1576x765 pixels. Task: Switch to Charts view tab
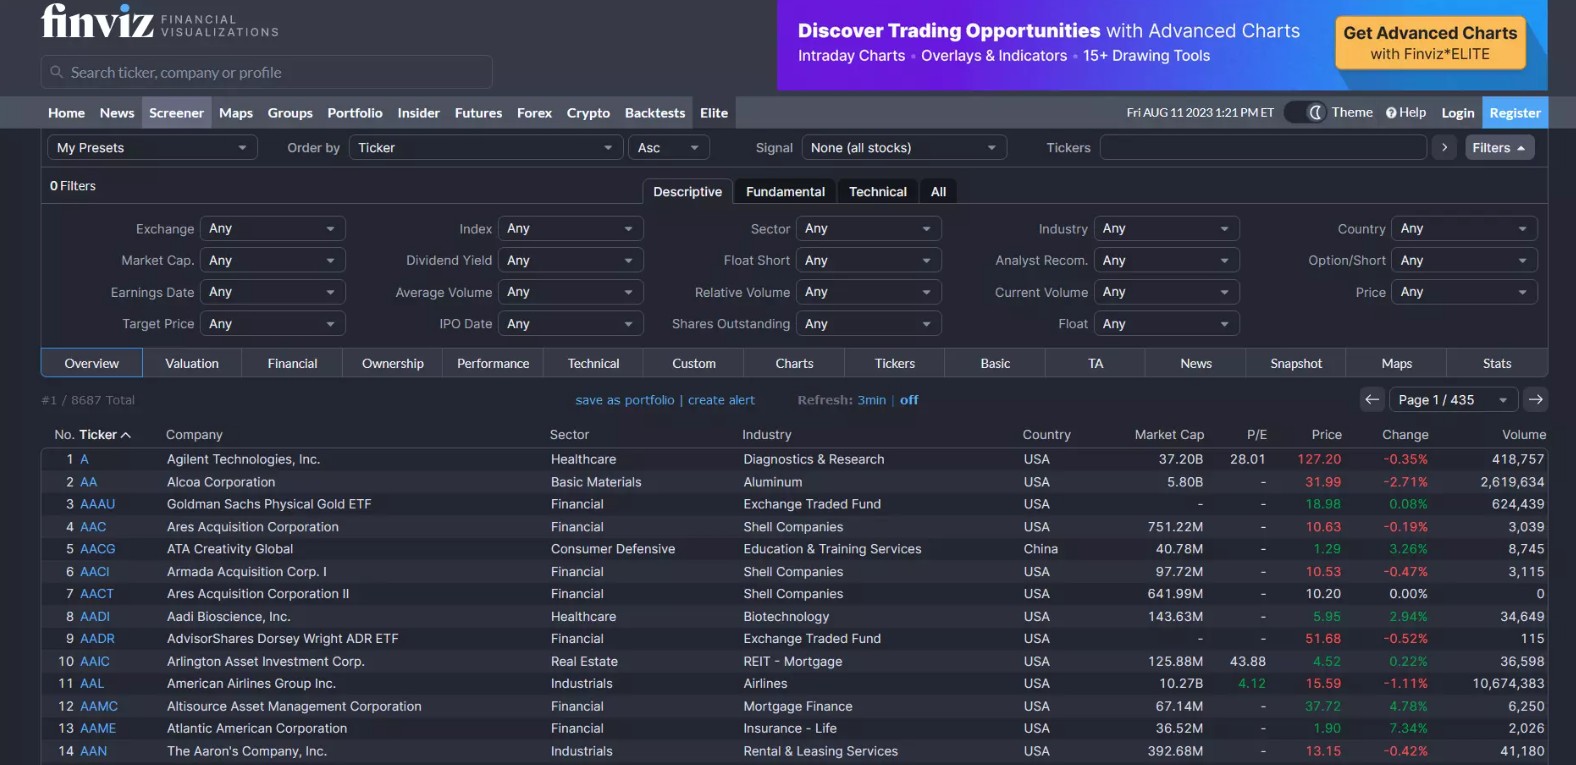(794, 364)
